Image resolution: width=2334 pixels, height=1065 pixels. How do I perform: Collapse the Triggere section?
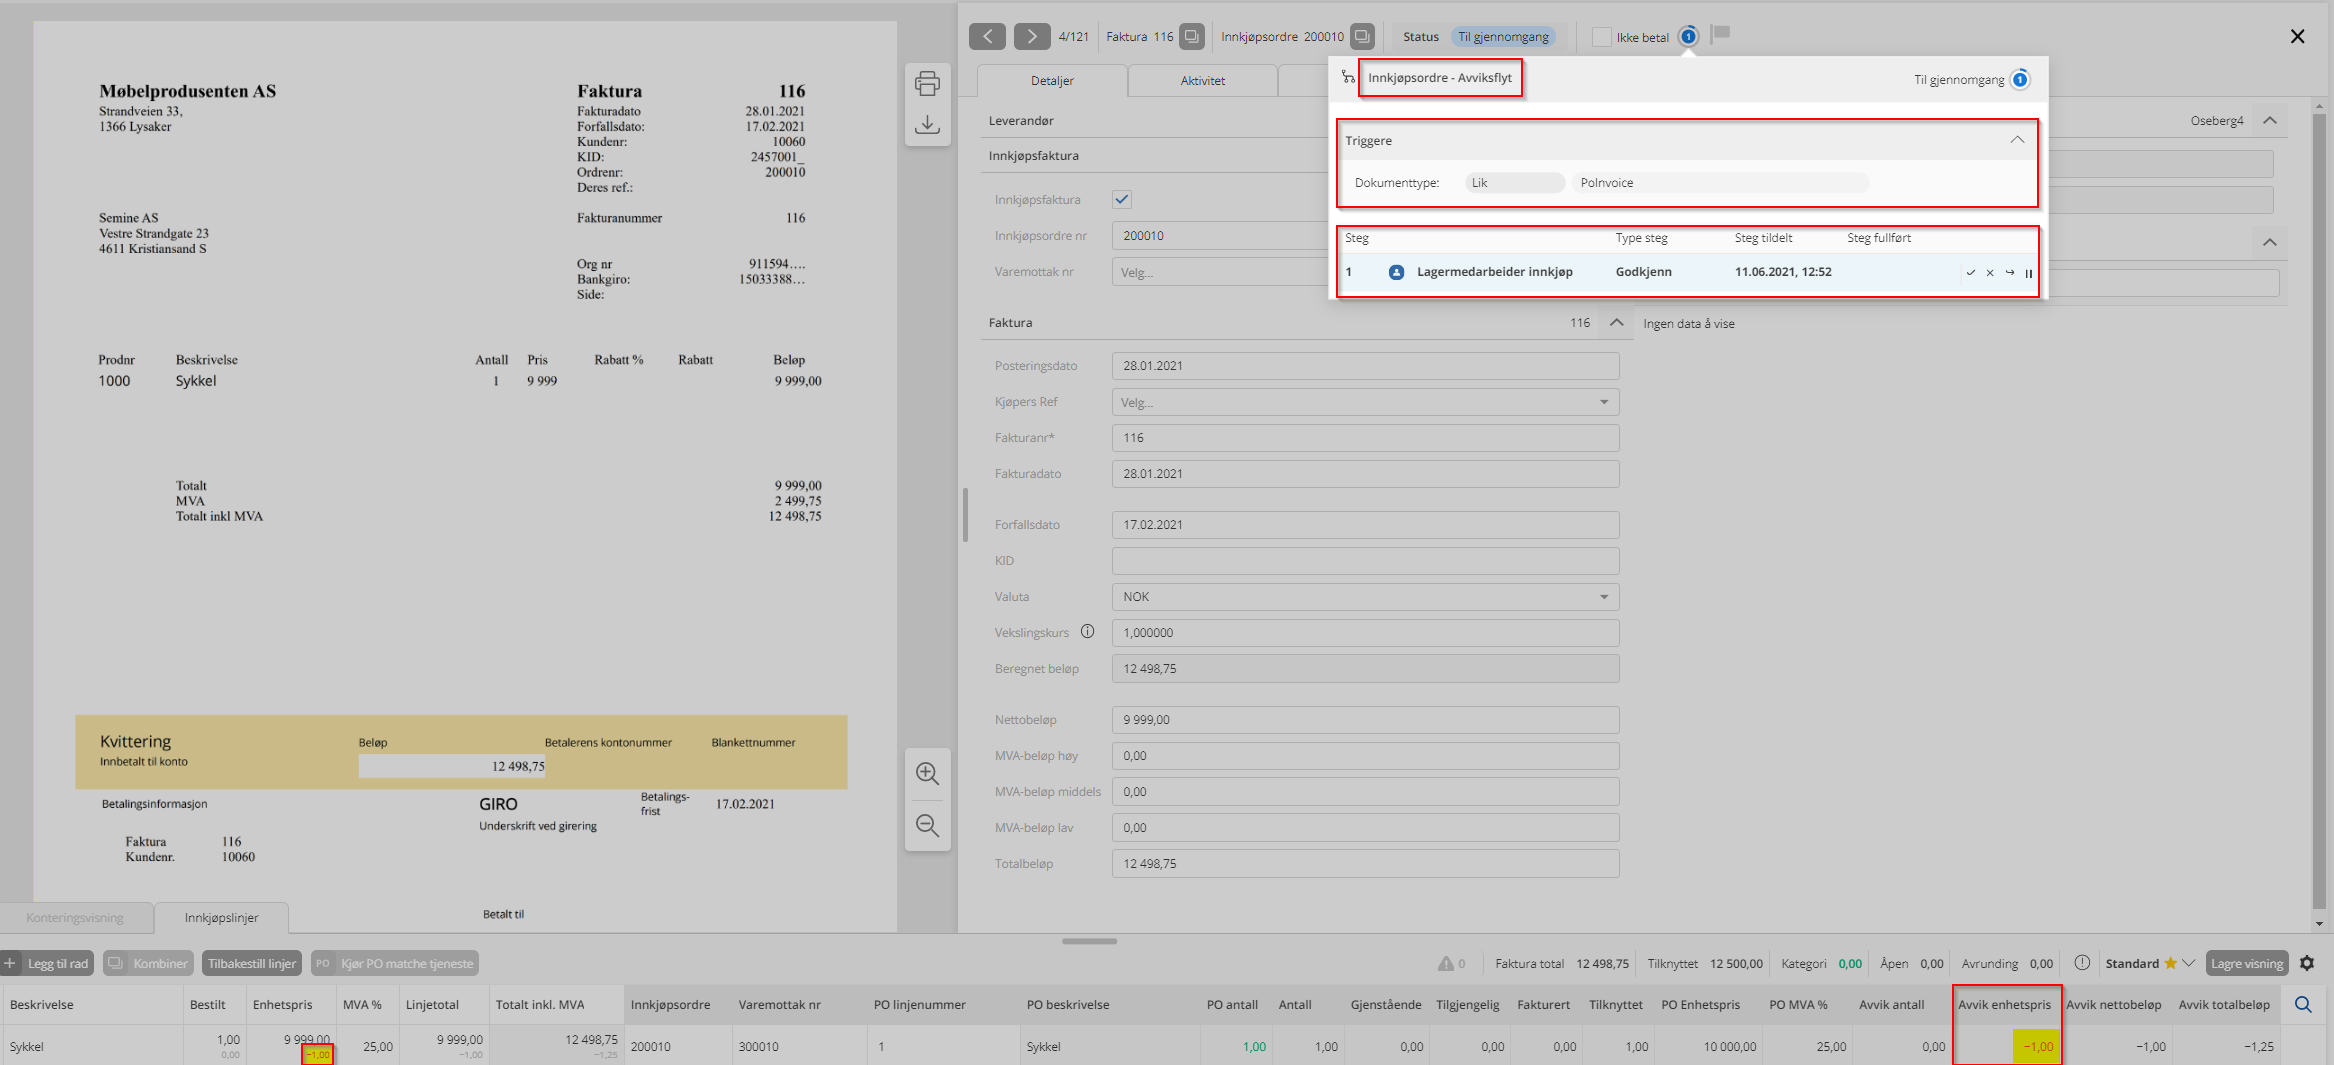2017,140
